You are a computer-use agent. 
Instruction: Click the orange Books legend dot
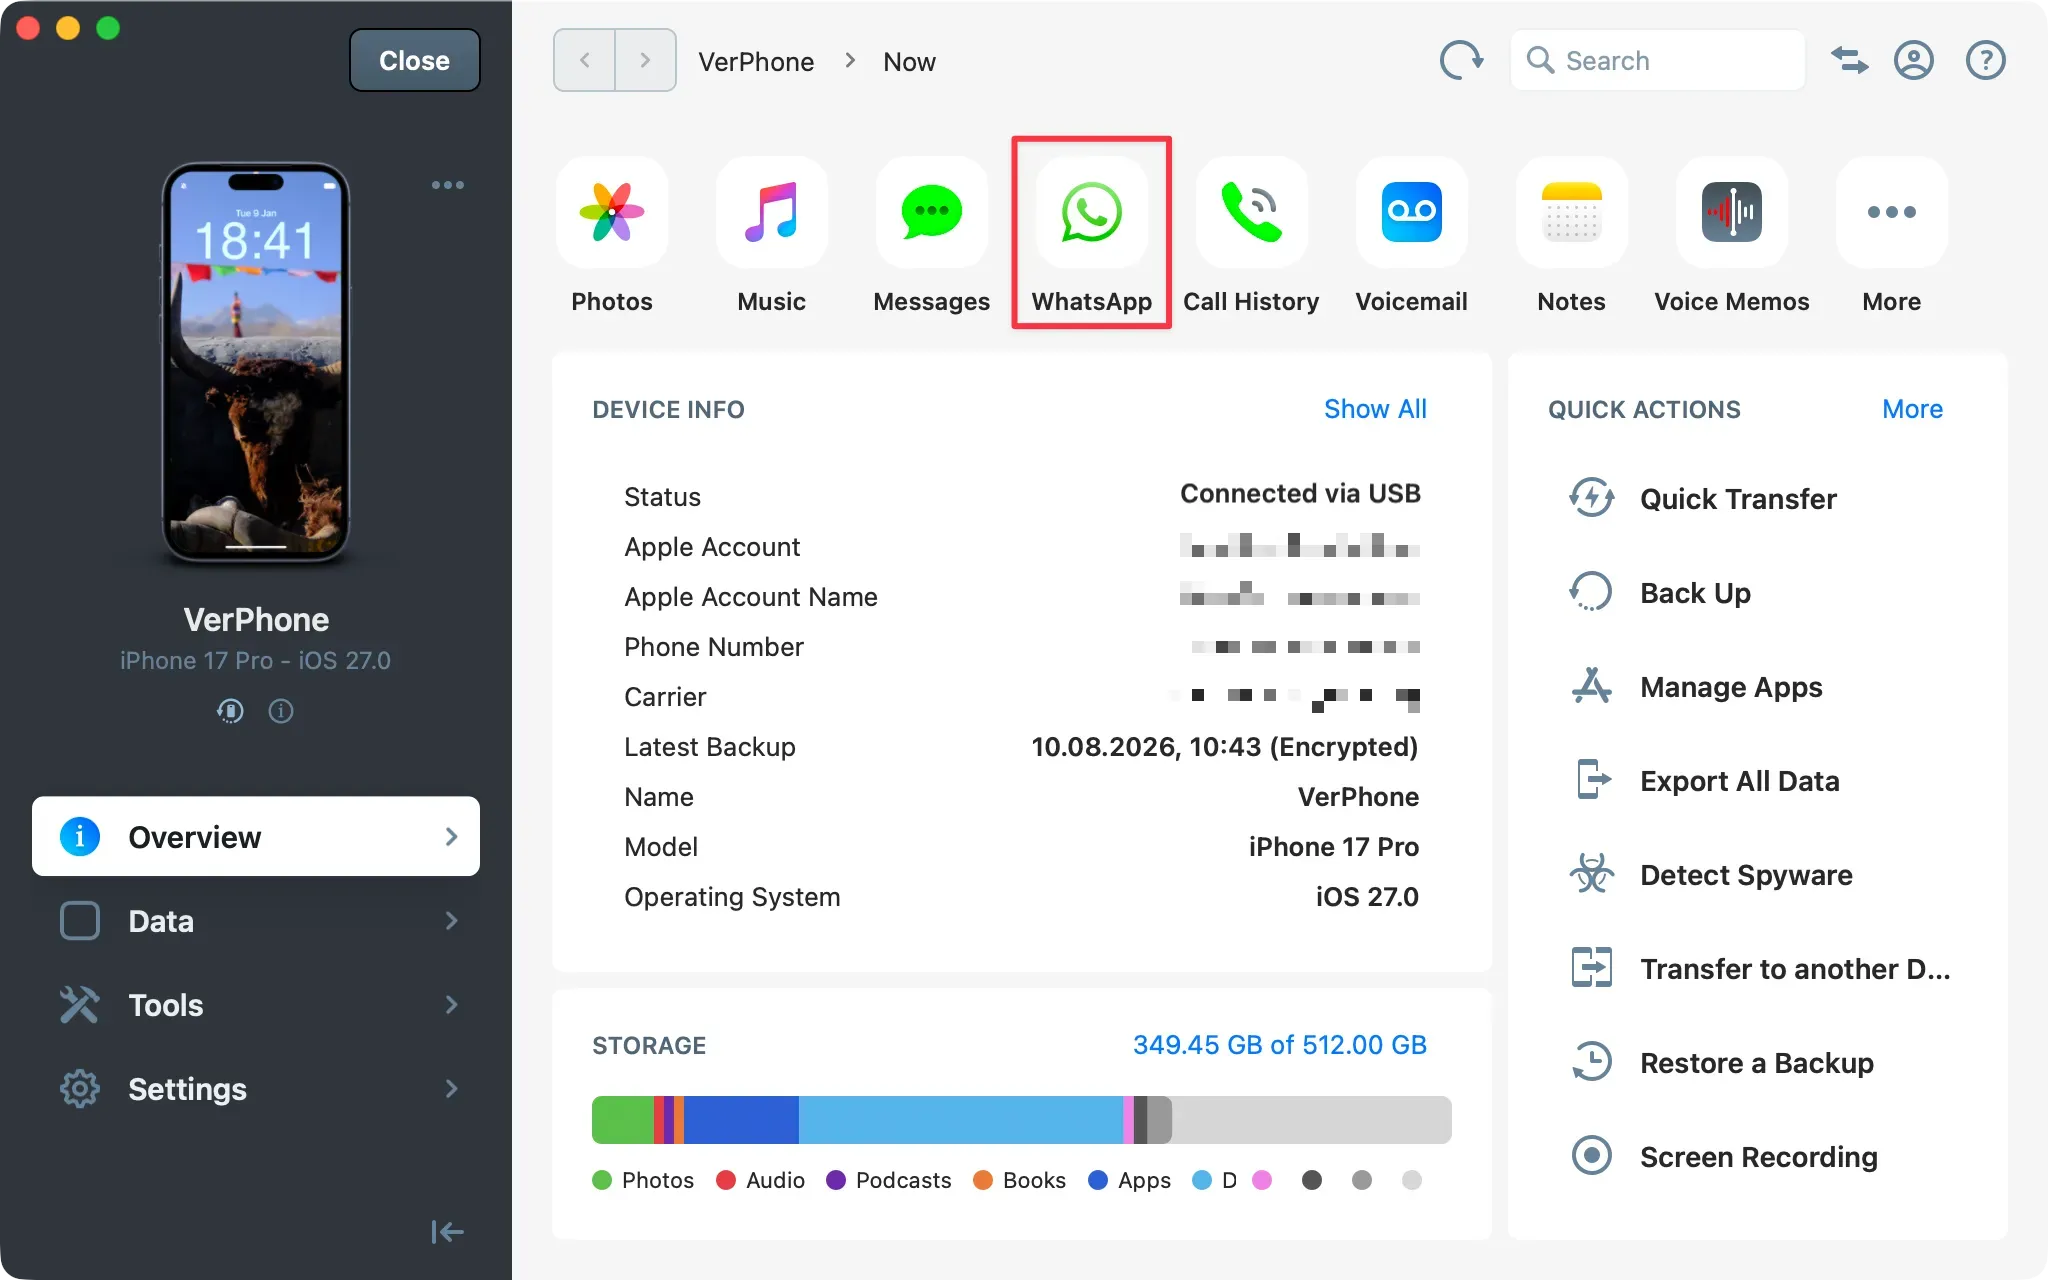click(983, 1180)
